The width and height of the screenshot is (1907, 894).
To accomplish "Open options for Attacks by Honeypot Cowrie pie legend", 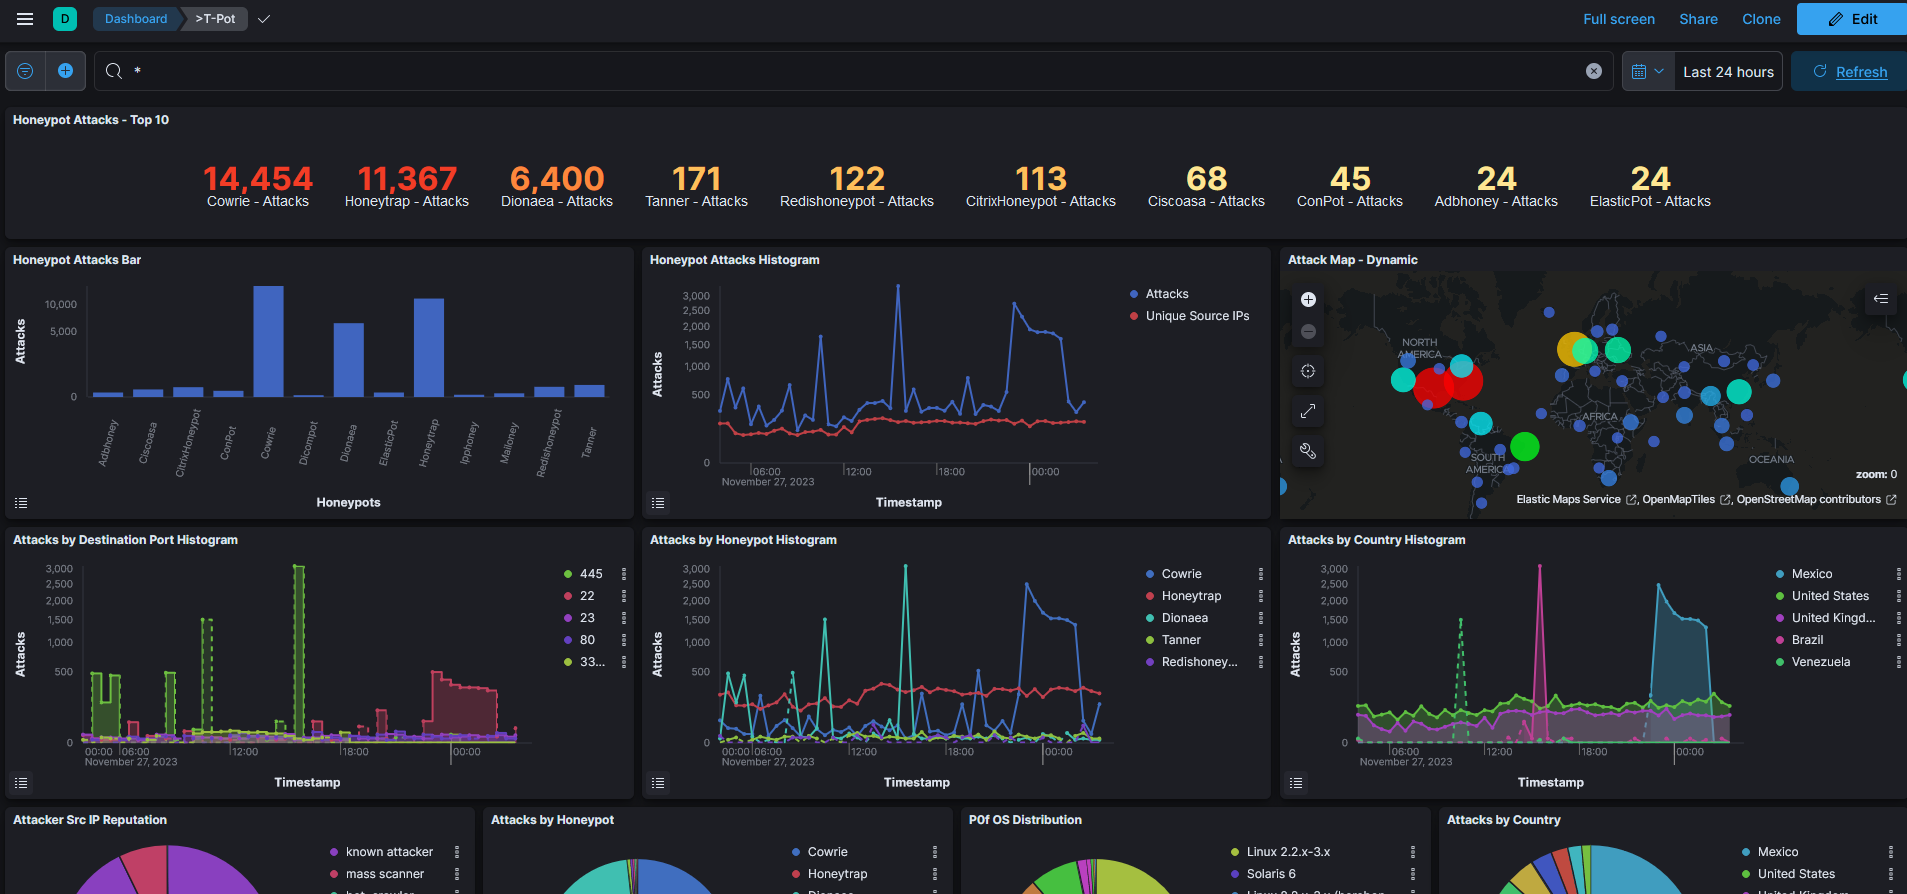I will click(935, 852).
